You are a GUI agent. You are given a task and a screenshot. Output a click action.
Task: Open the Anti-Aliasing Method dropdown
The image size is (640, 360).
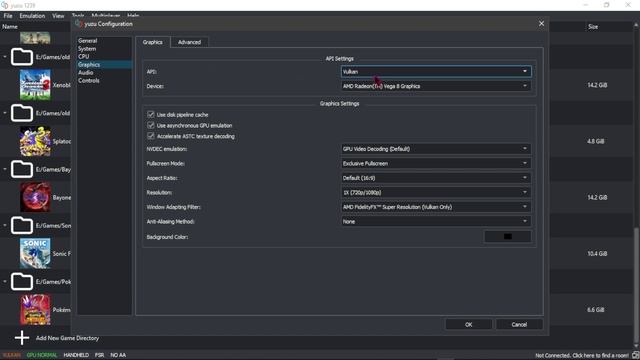coord(436,221)
